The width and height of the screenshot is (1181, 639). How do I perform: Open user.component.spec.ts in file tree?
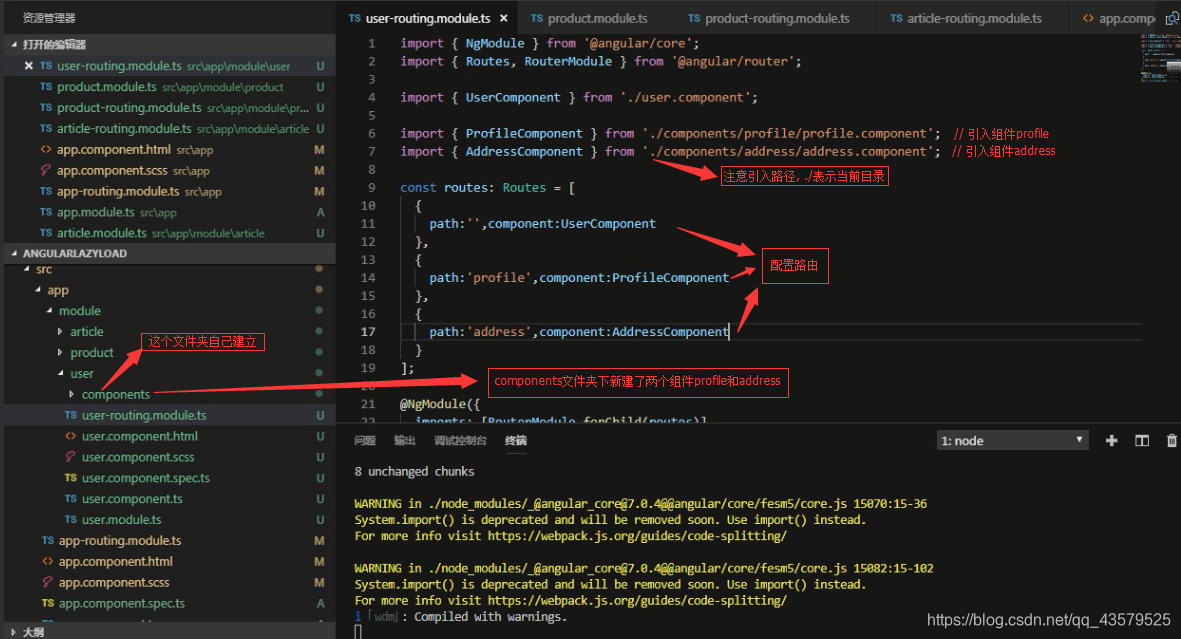169,478
